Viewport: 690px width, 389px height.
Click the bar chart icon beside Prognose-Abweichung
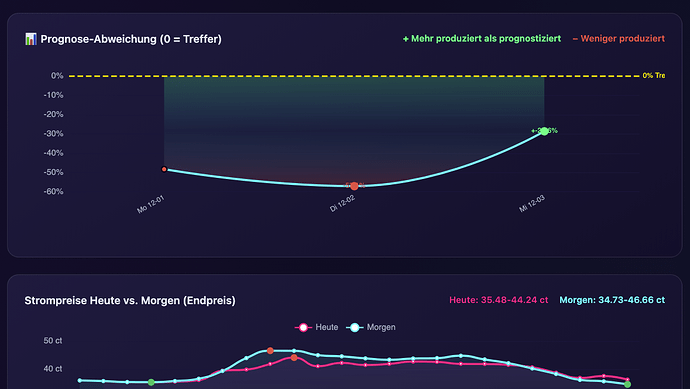30,39
